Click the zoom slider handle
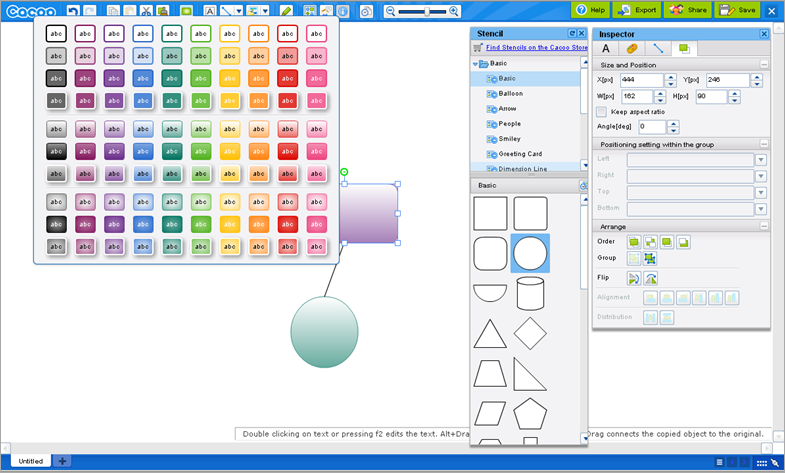 [429, 10]
